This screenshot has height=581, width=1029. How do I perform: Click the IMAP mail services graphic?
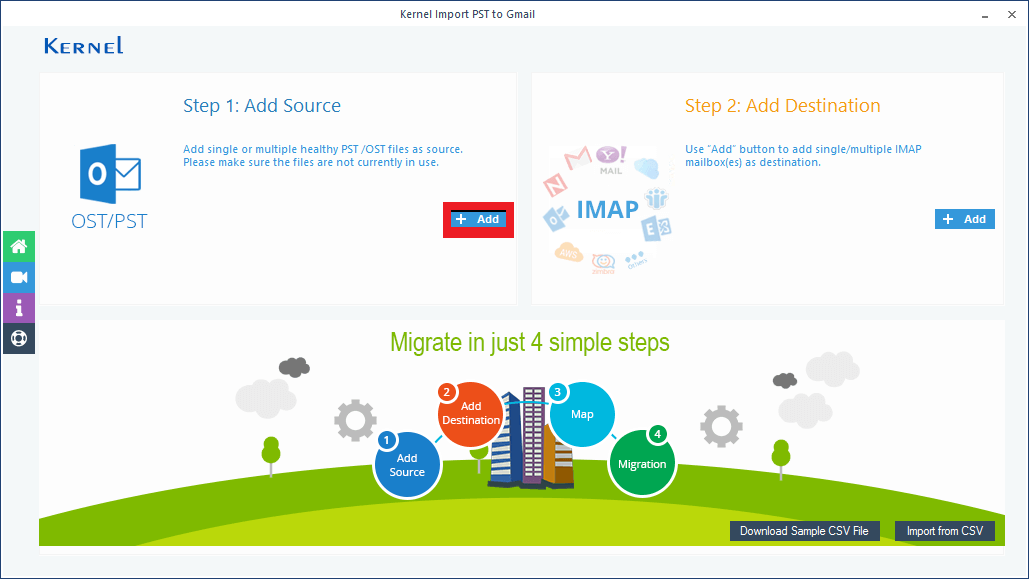(x=607, y=209)
